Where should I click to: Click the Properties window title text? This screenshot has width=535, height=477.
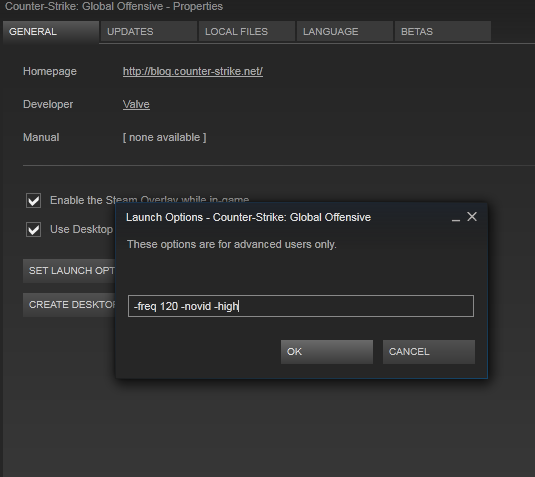point(114,6)
